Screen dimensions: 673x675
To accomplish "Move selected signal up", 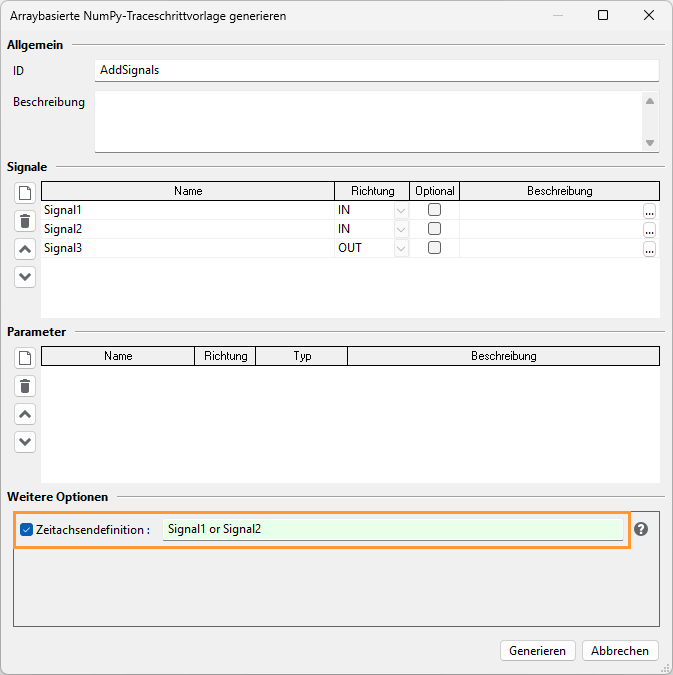I will point(25,249).
